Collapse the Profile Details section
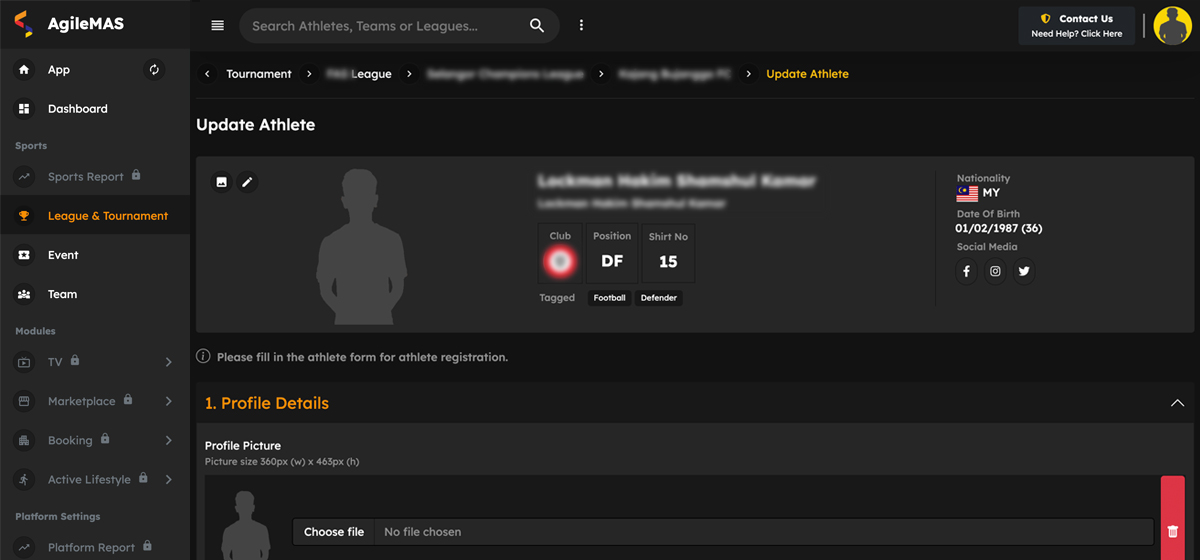Image resolution: width=1200 pixels, height=560 pixels. pyautogui.click(x=1177, y=403)
